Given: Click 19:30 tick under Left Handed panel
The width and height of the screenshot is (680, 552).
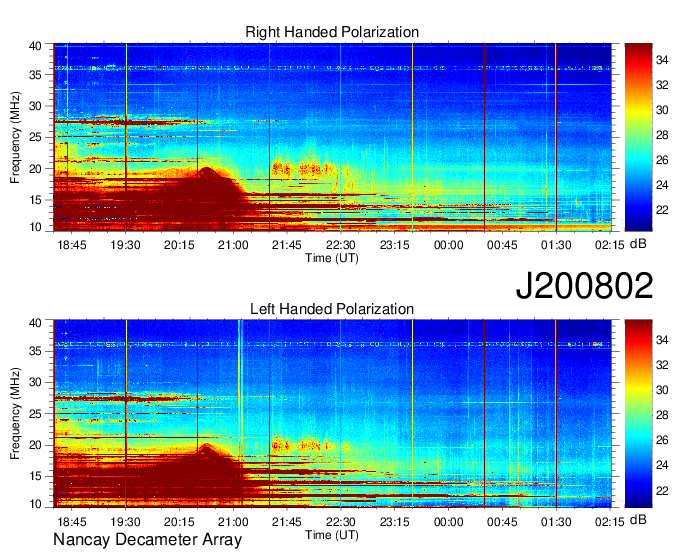Looking at the screenshot, I should click(126, 522).
